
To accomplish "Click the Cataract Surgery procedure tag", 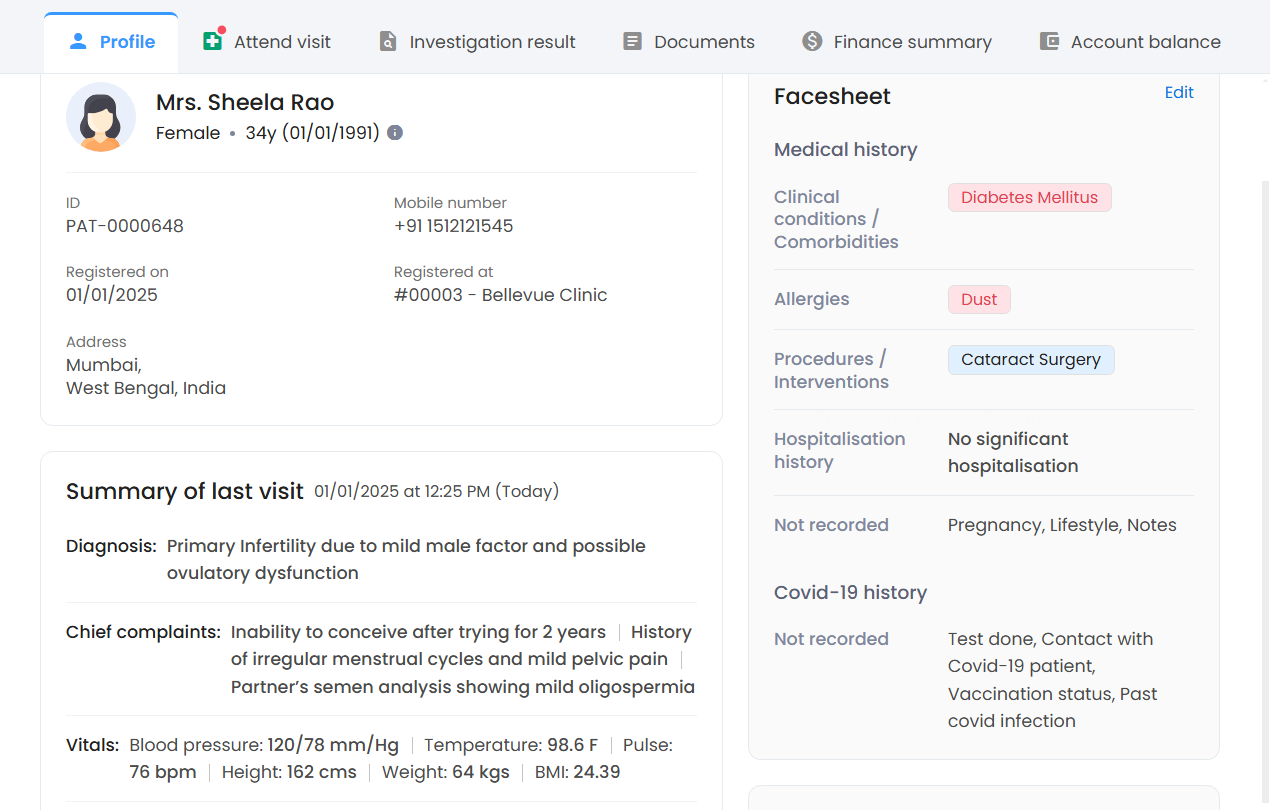I will click(1030, 360).
